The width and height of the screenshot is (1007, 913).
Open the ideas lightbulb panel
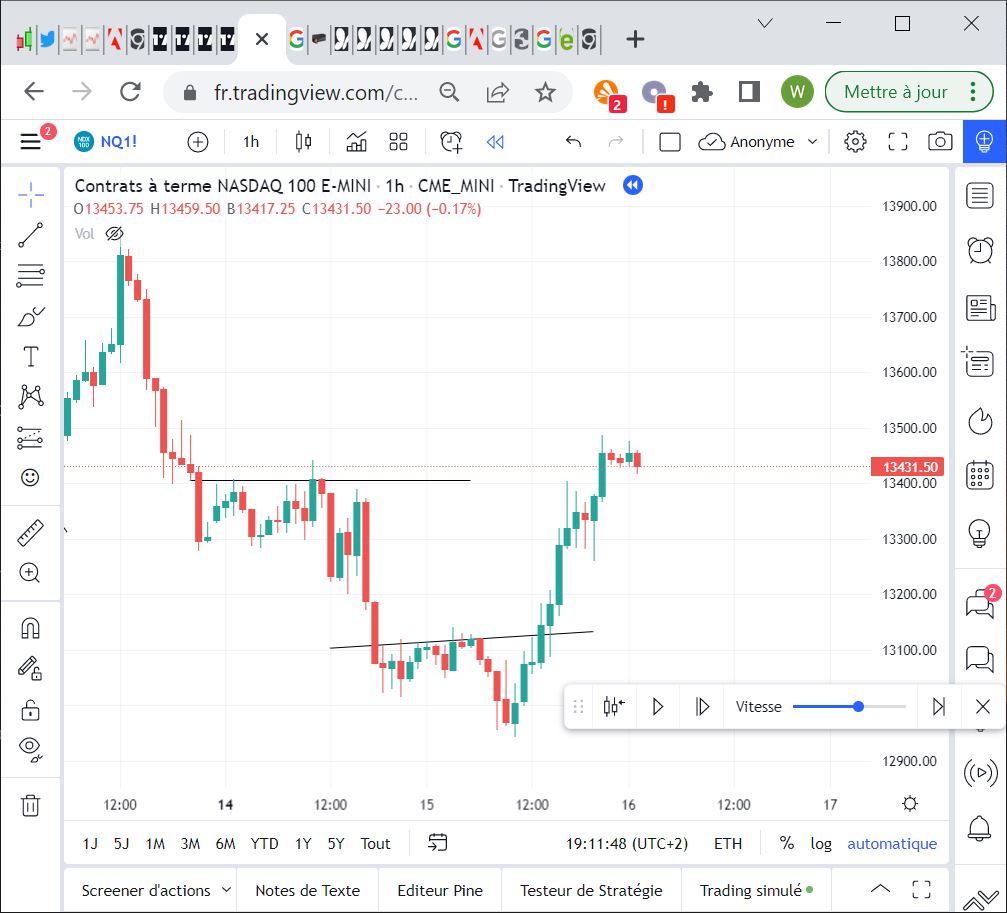pyautogui.click(x=979, y=532)
